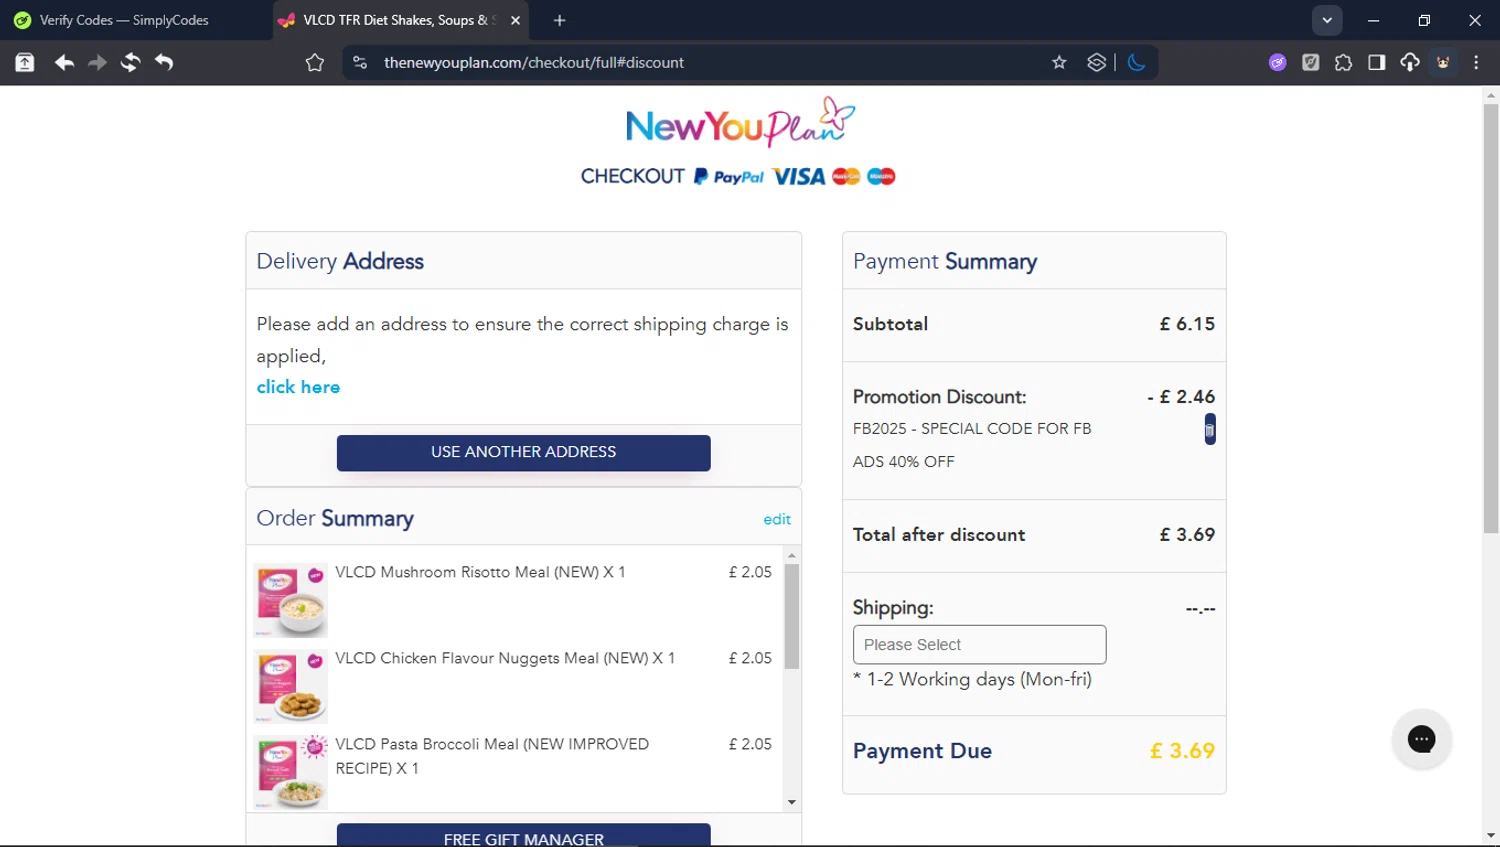The height and width of the screenshot is (847, 1500).
Task: Click the upload-style icon at the toolbar's far left
Action: 25,63
